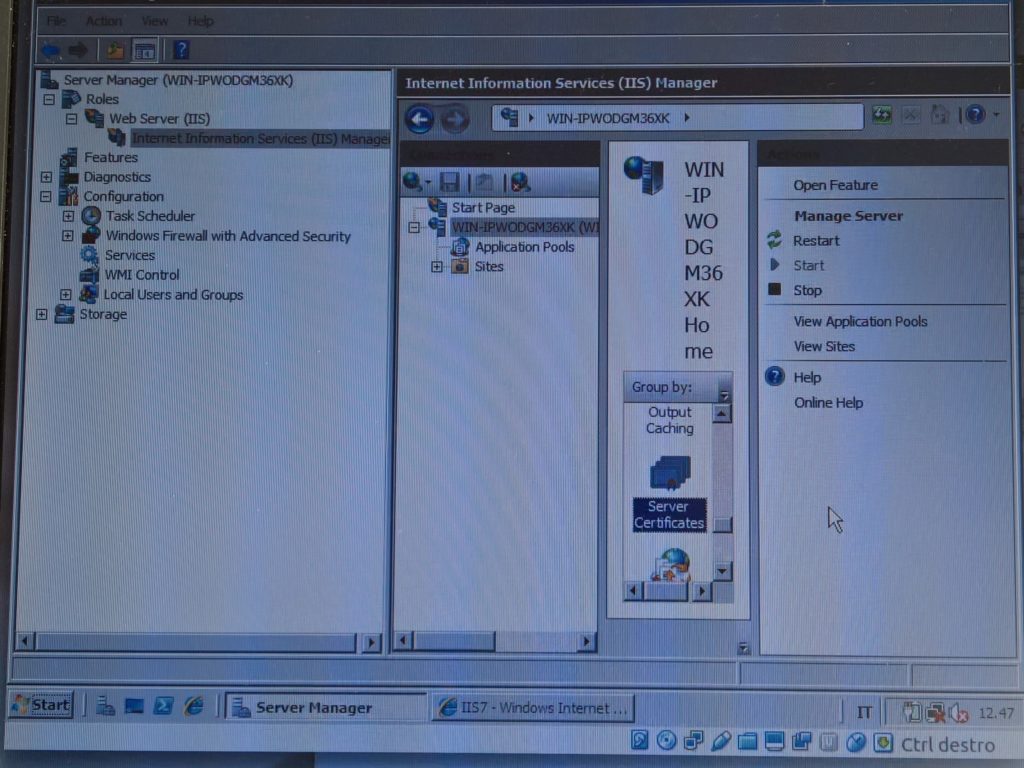The height and width of the screenshot is (768, 1024).
Task: Click the left tree pane horizontal scrollbar right arrow
Action: pos(372,643)
